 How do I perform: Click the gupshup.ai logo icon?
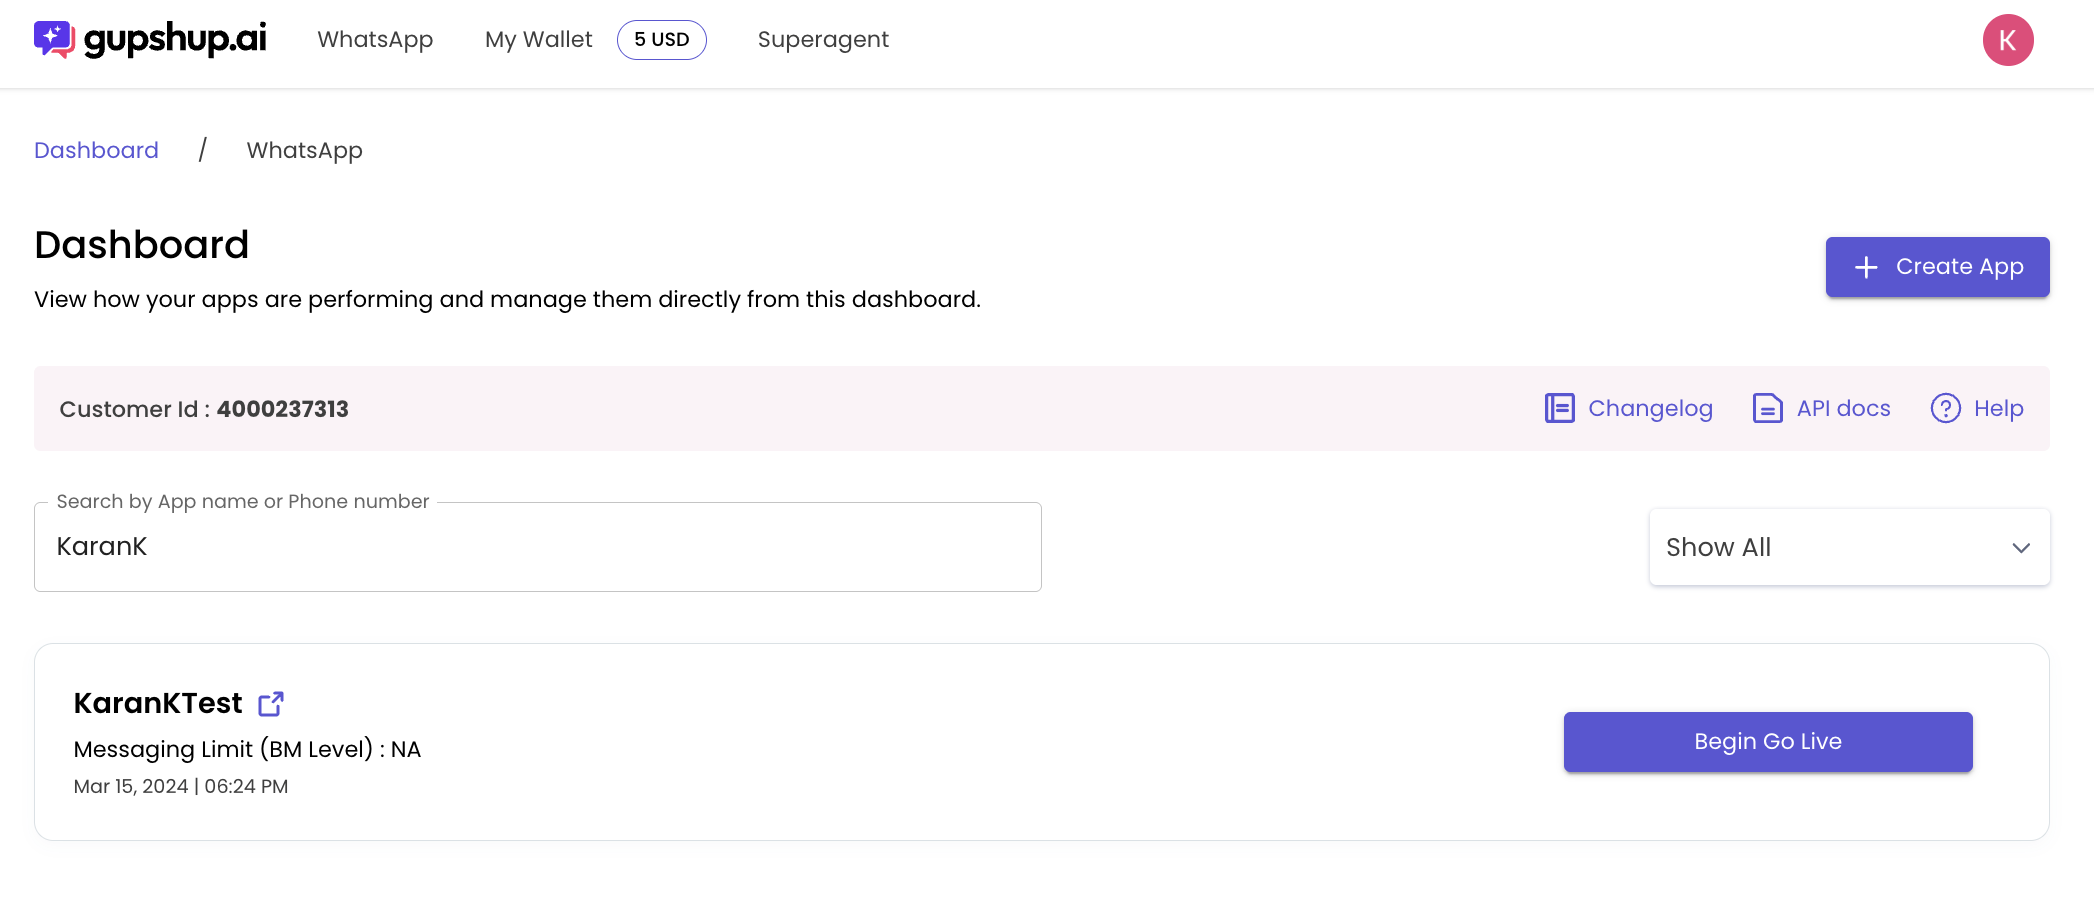55,39
